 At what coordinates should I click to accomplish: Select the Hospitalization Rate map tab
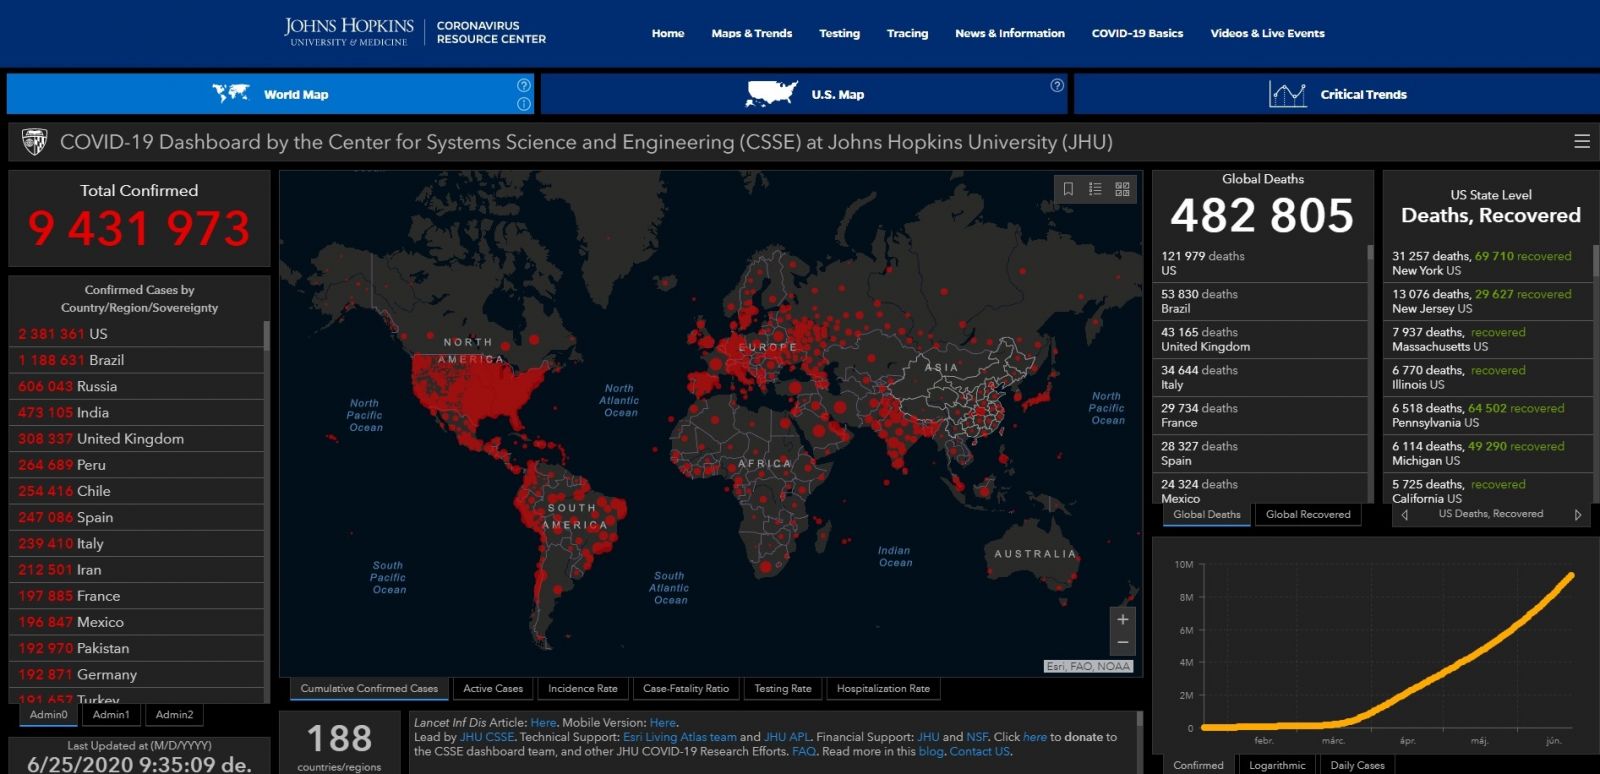[883, 688]
